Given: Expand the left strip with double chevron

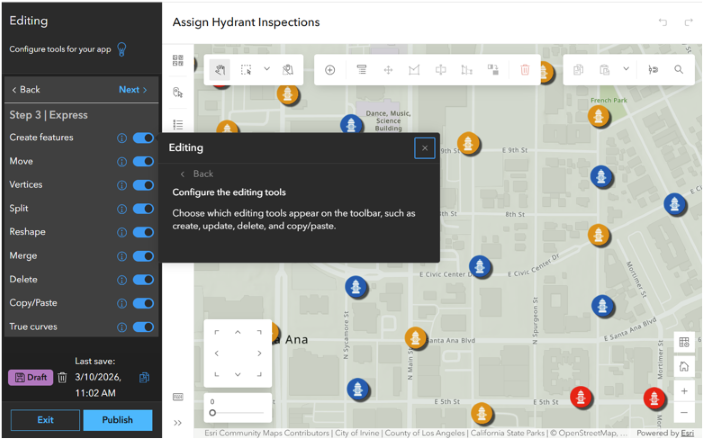Looking at the screenshot, I should 178,423.
